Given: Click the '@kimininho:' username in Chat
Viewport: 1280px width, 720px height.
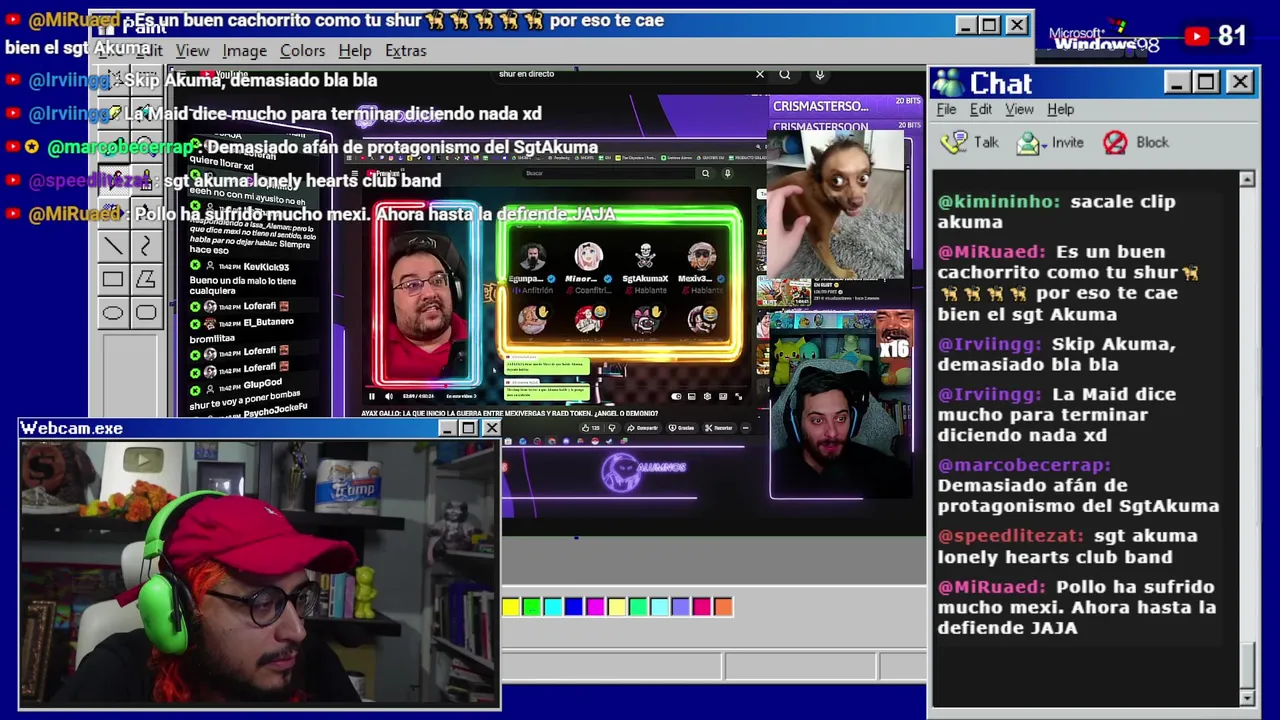Looking at the screenshot, I should [998, 202].
